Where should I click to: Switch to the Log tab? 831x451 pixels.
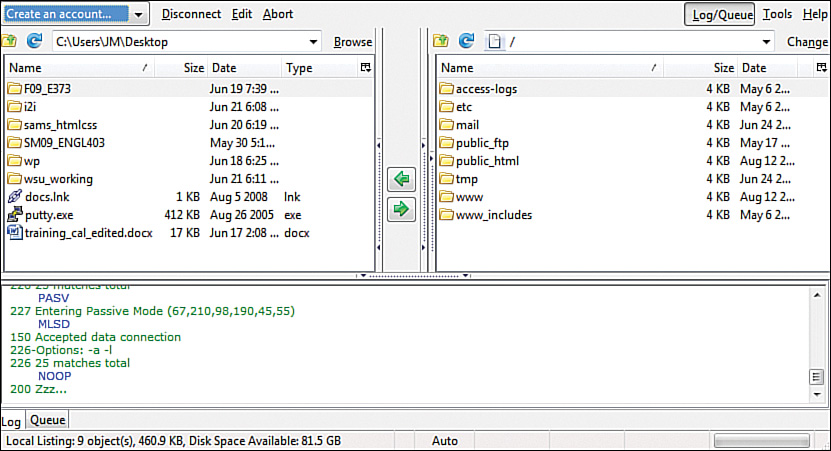click(11, 421)
